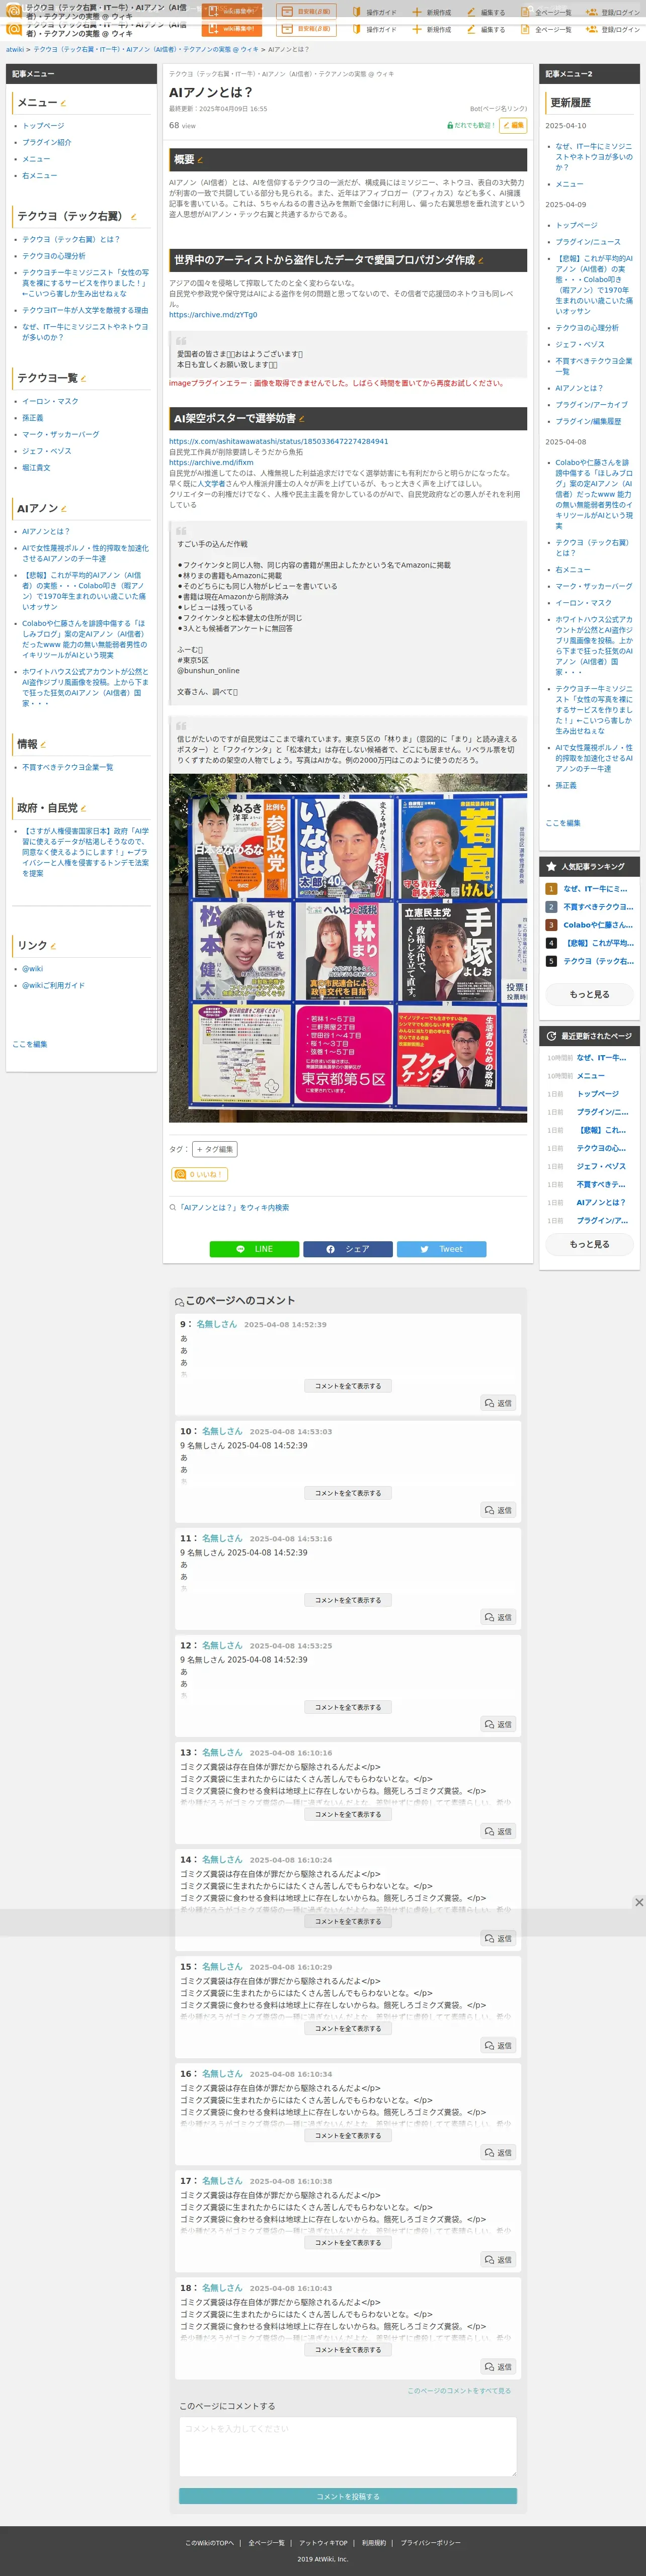Click edit pencil beside リンク heading
The height and width of the screenshot is (2576, 646).
click(53, 946)
